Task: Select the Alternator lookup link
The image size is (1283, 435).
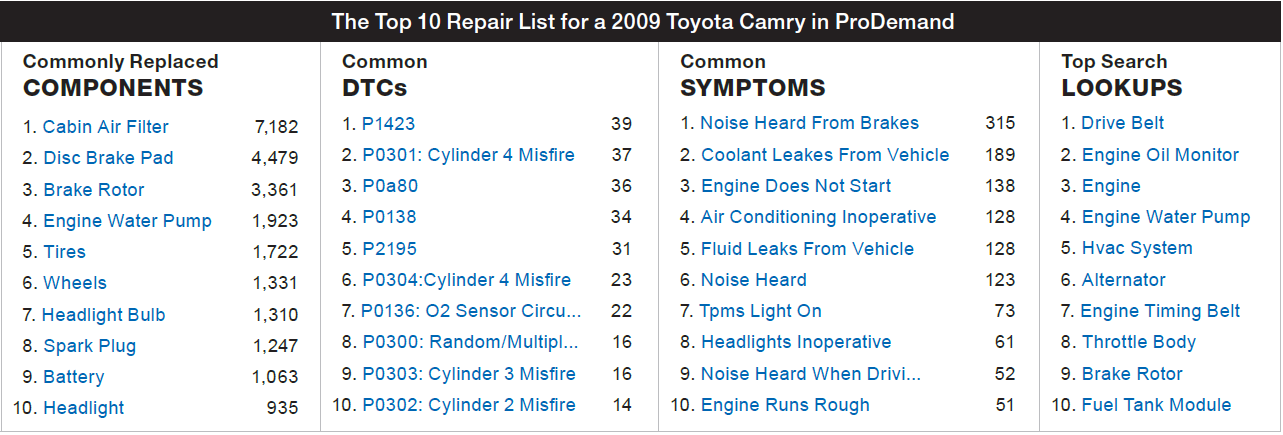Action: click(1124, 280)
